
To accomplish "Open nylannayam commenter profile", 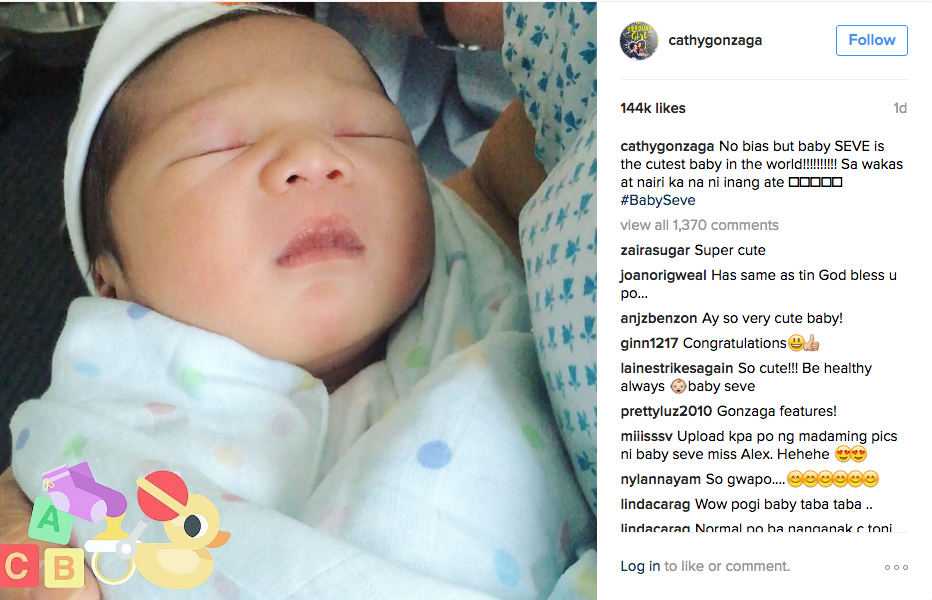I will pos(660,479).
